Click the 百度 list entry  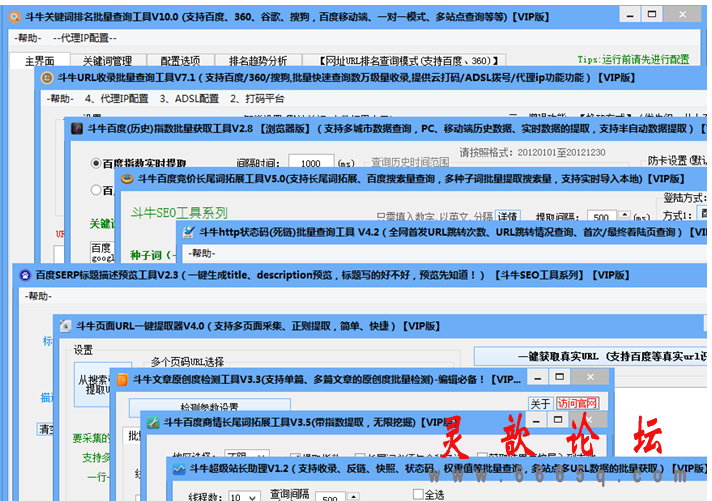101,248
